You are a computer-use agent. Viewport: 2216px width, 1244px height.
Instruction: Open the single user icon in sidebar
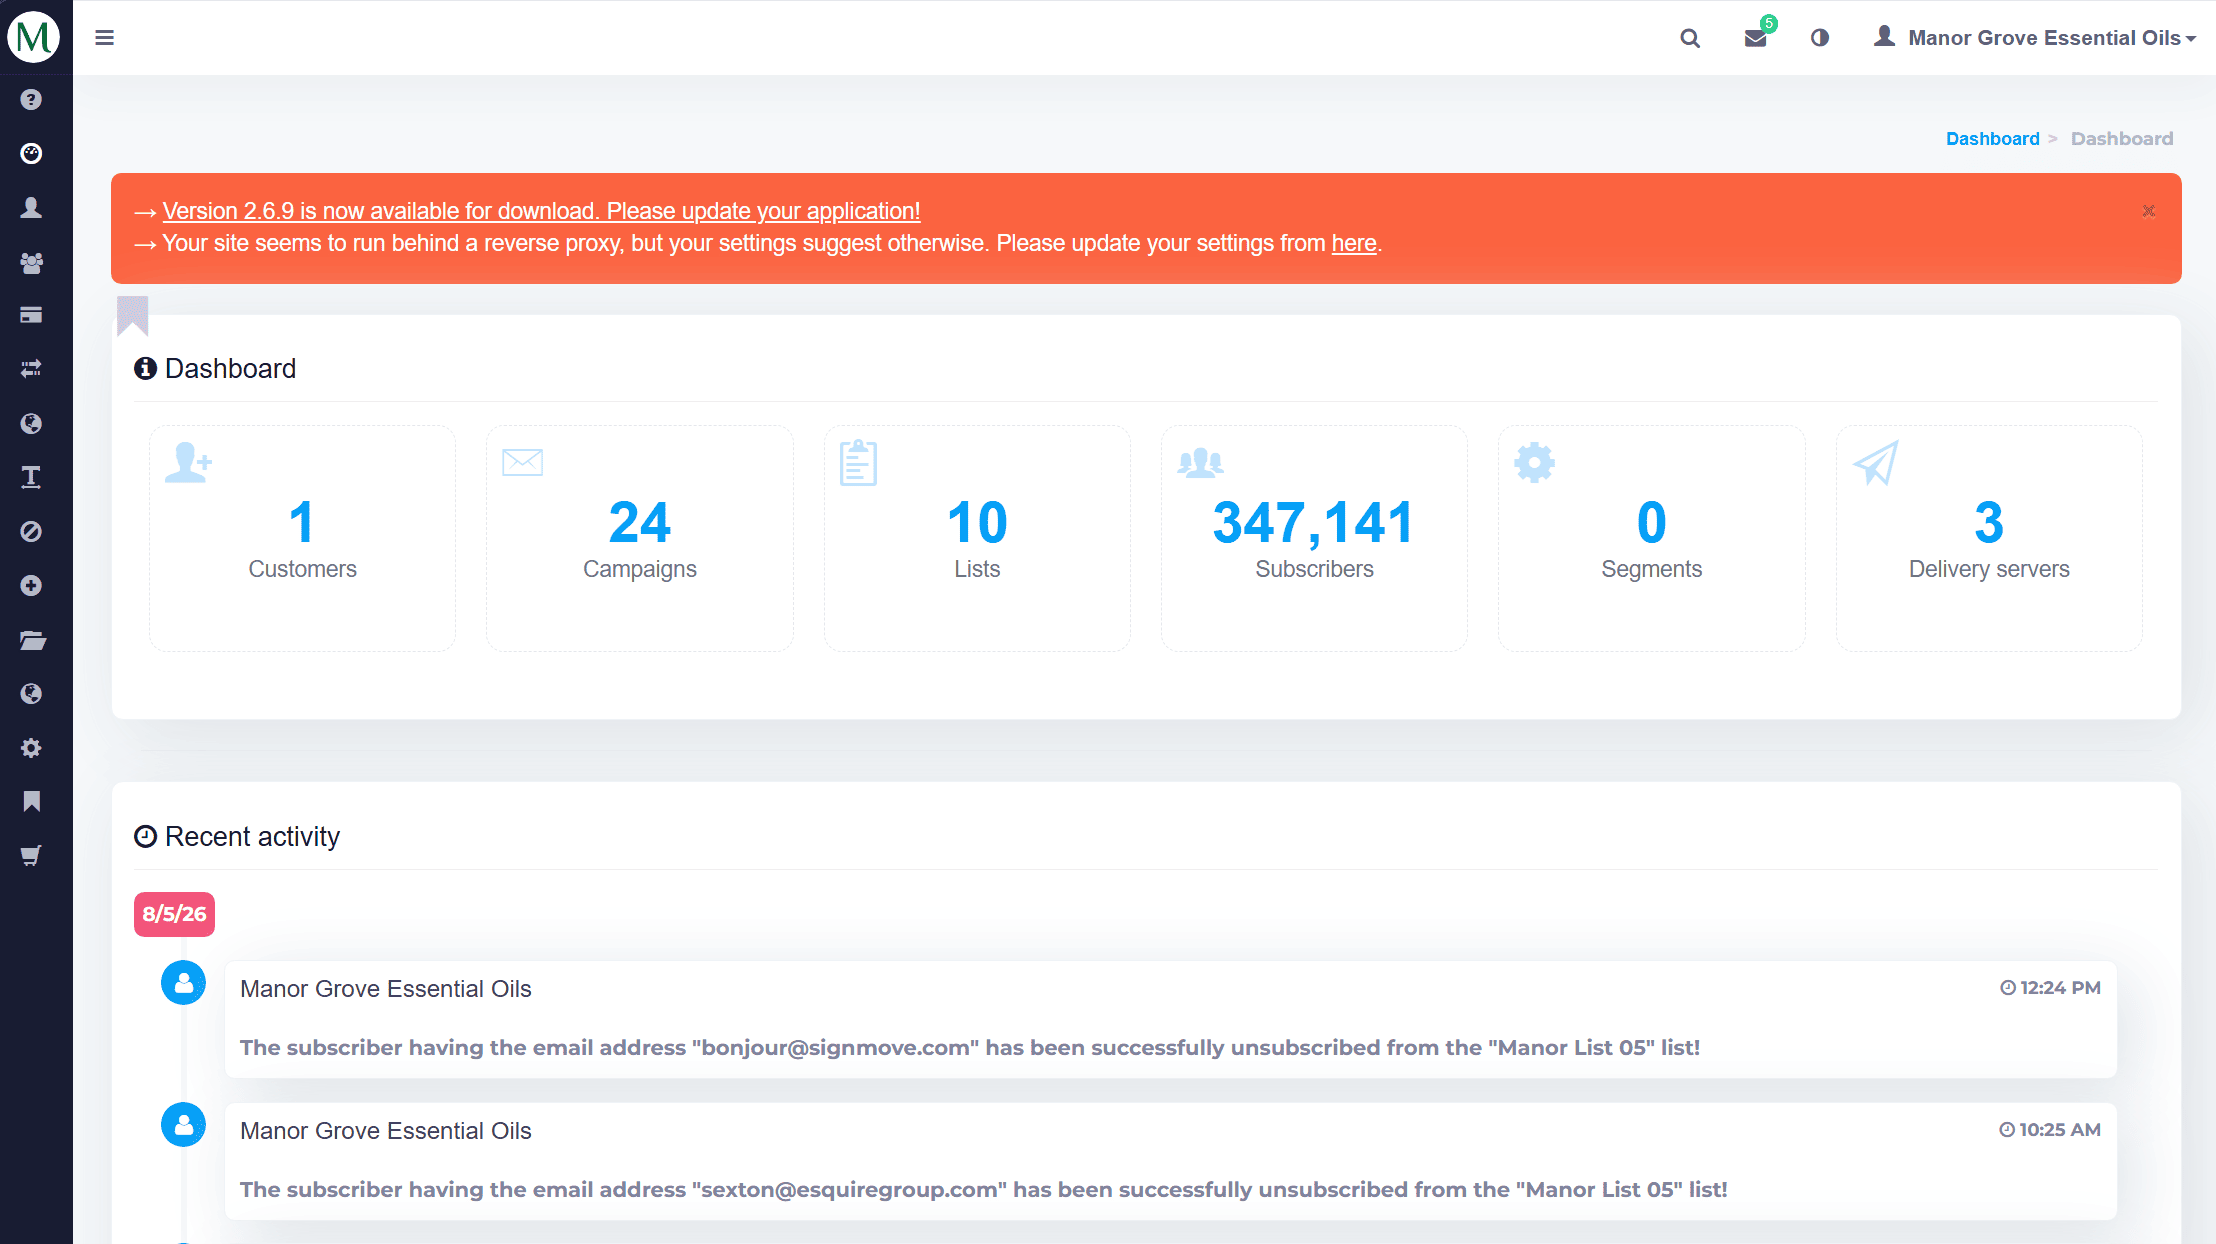click(x=31, y=207)
